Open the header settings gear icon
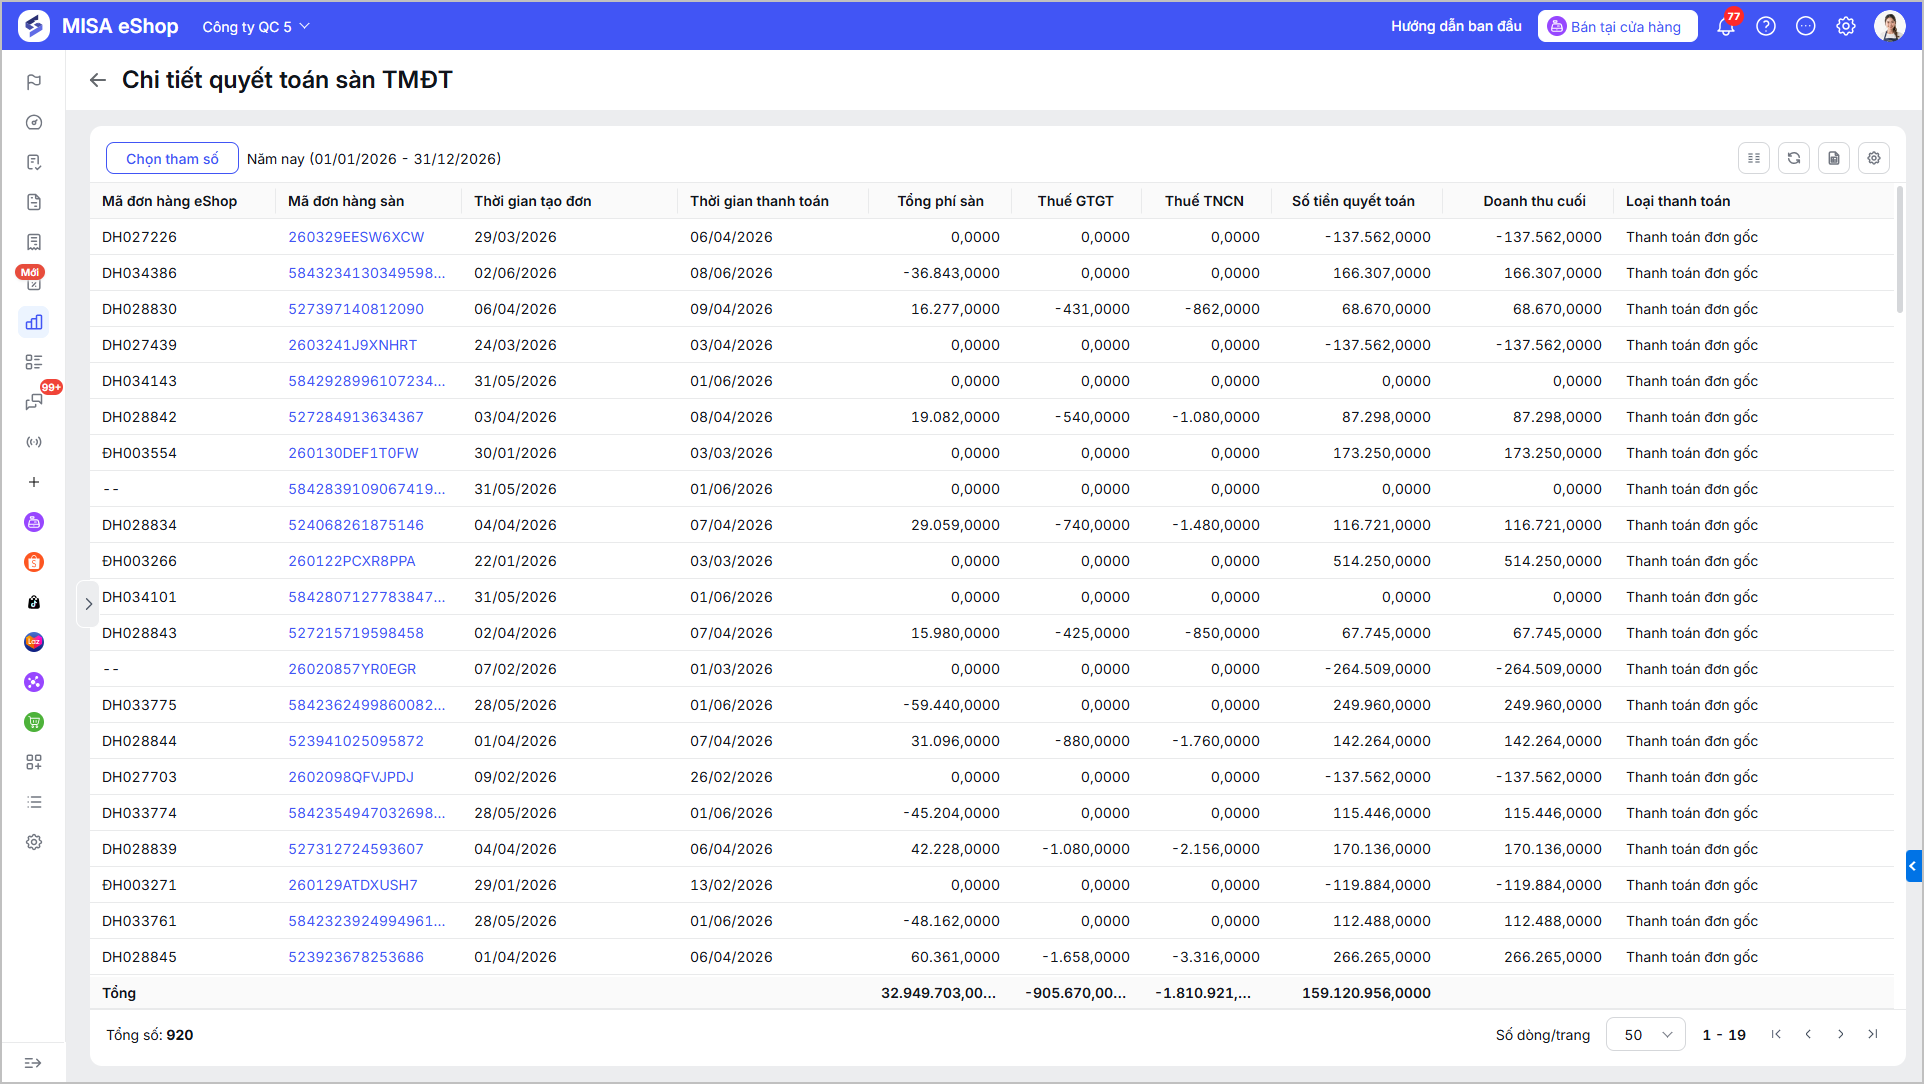The image size is (1924, 1084). (1846, 26)
